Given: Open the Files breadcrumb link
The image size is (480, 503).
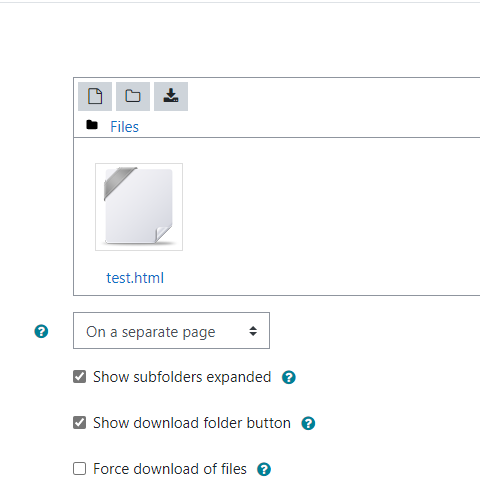Looking at the screenshot, I should [124, 127].
